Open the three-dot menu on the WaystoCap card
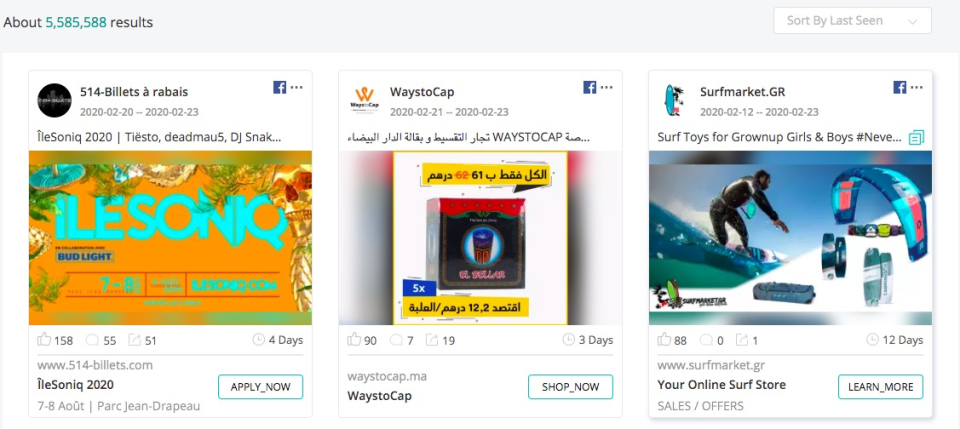 click(x=606, y=88)
